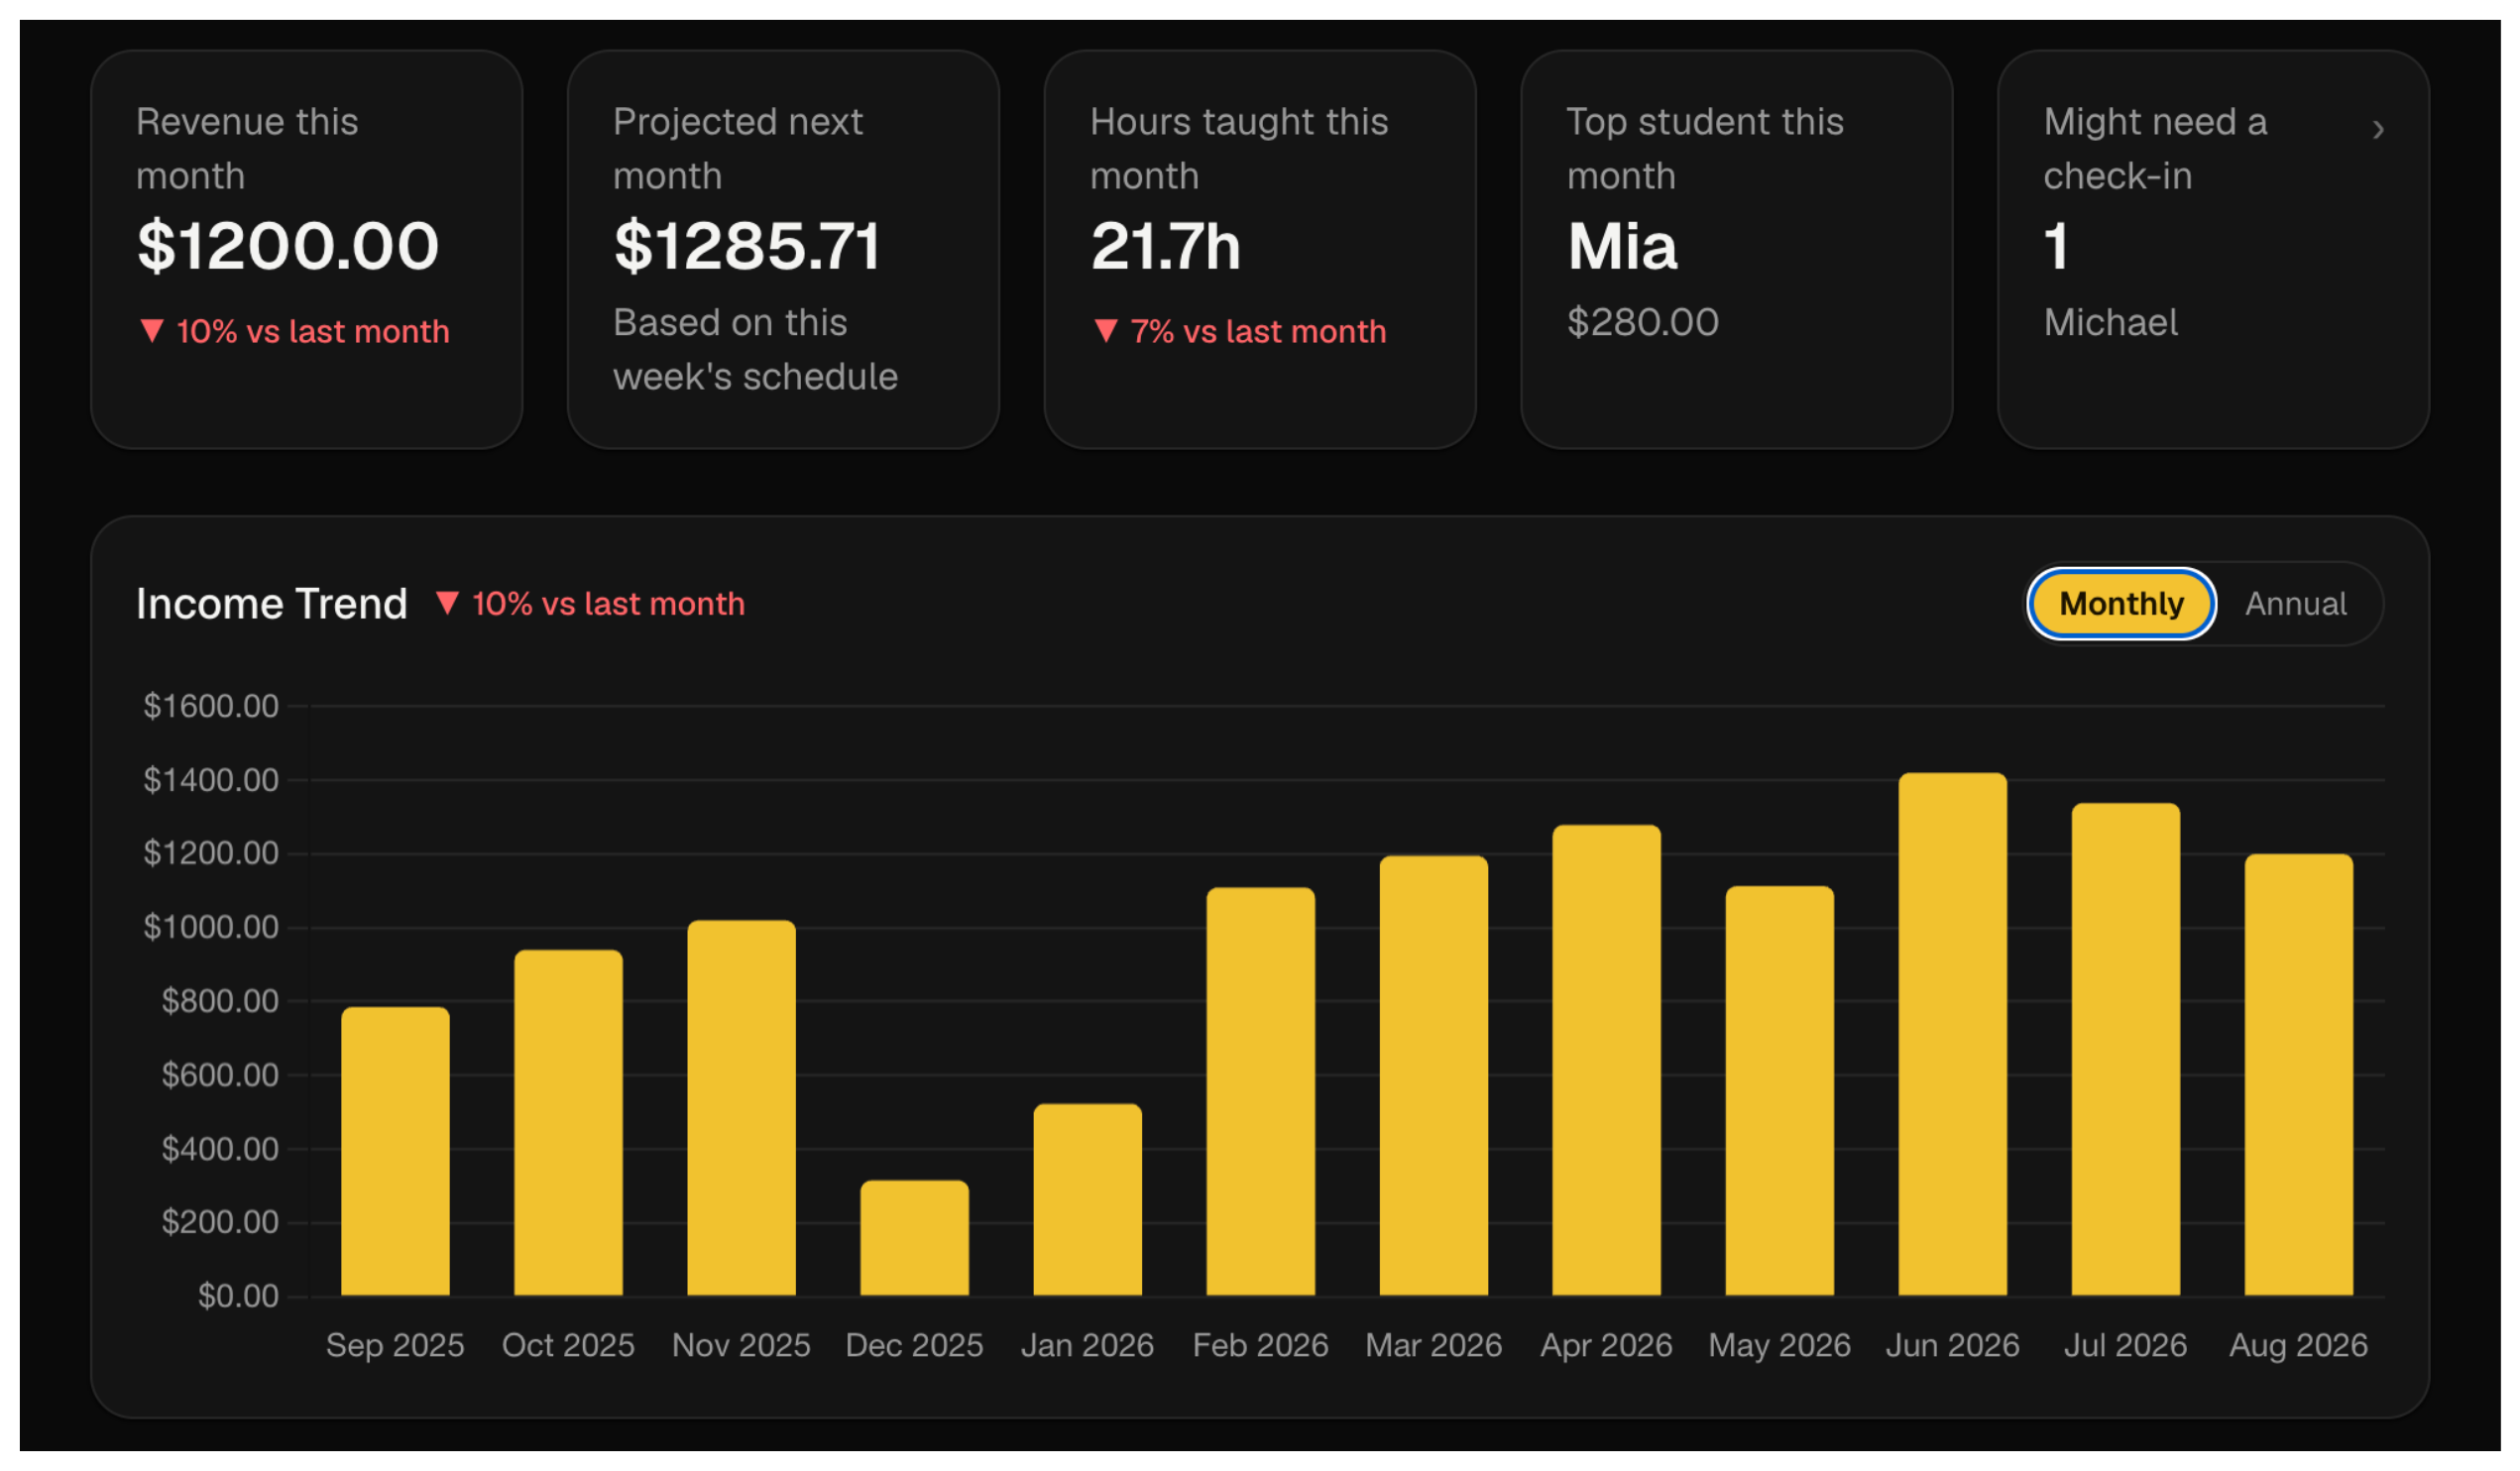The image size is (2520, 1471).
Task: Click the student name Michael
Action: [2110, 322]
